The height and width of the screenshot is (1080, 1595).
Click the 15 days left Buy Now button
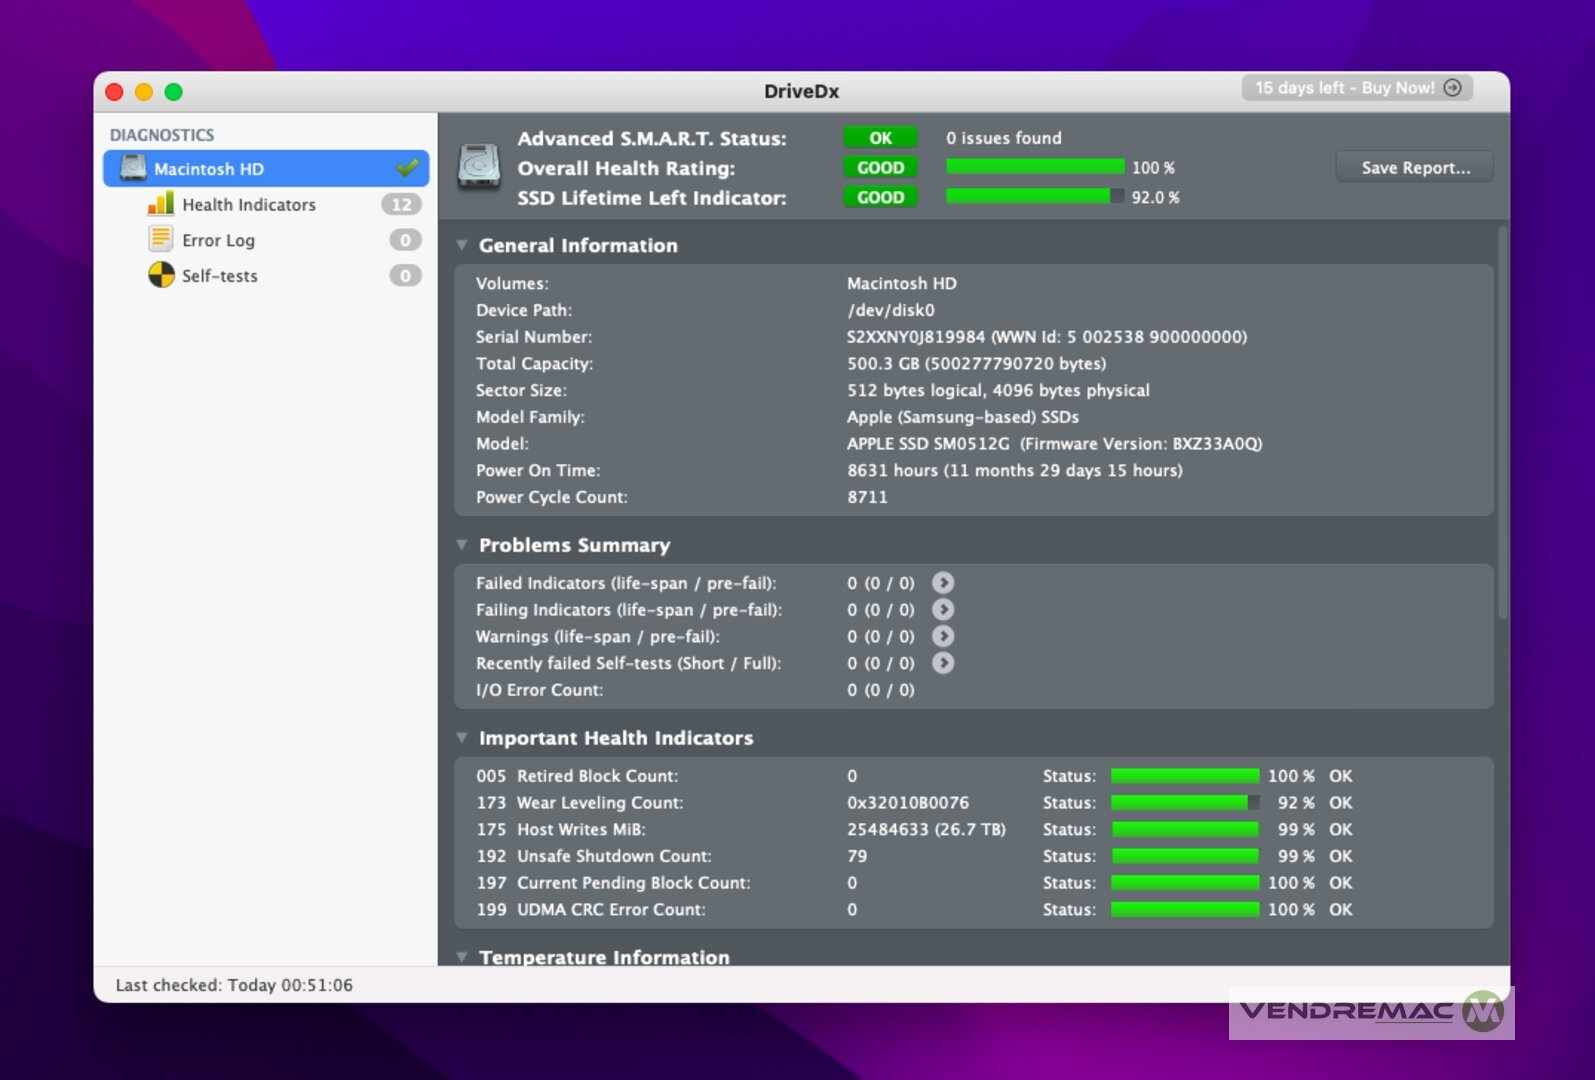click(1356, 88)
